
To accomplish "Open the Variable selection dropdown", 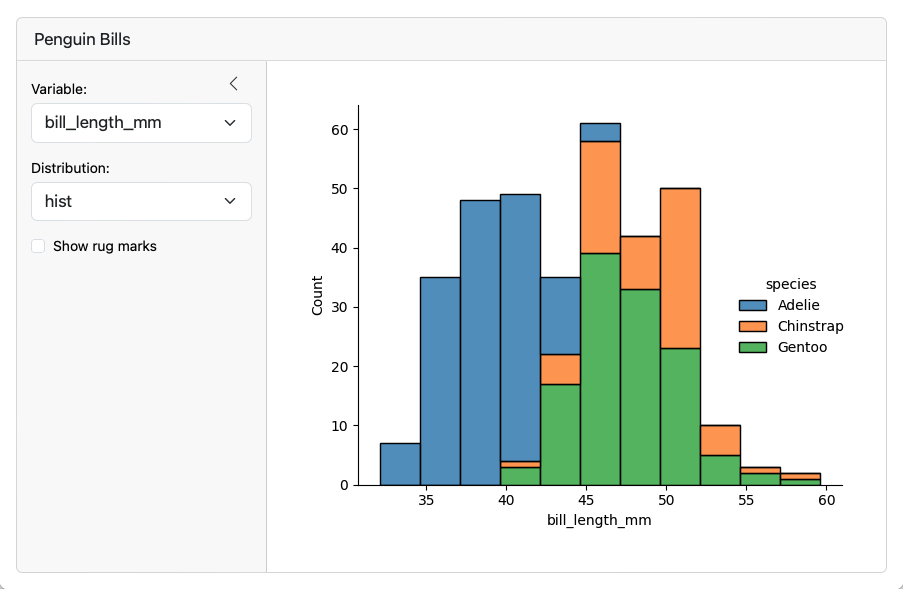I will point(141,122).
